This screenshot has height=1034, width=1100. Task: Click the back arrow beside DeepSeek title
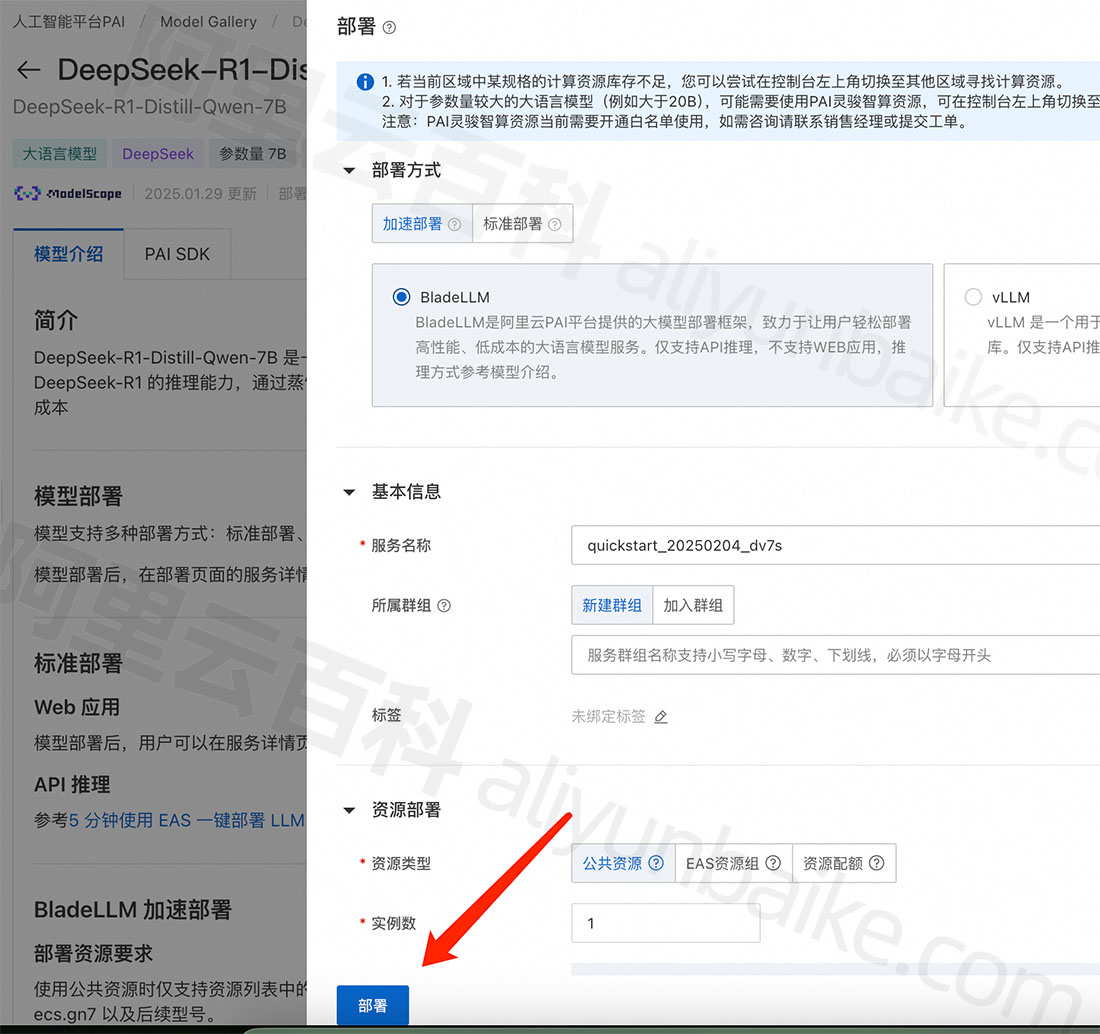coord(29,70)
